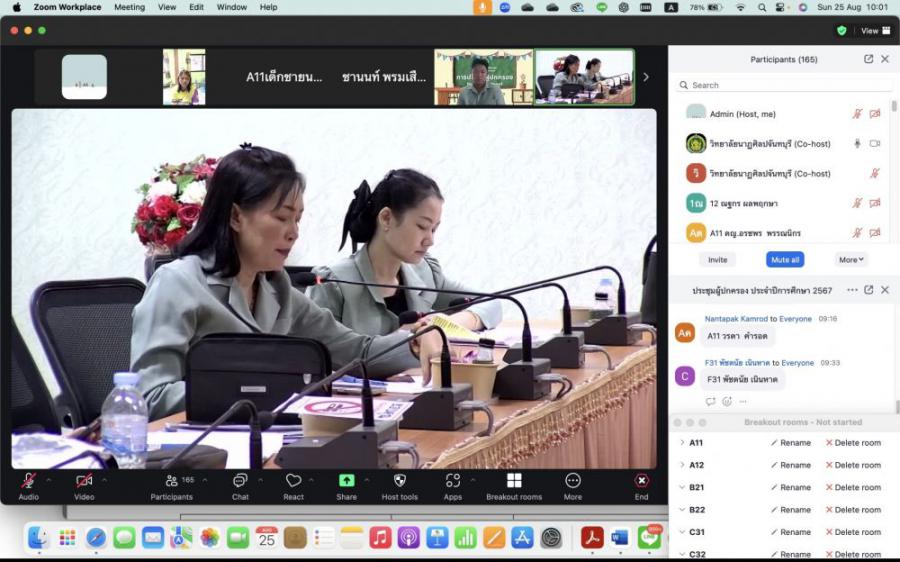Expand breakout room B21
The width and height of the screenshot is (900, 562).
[x=682, y=487]
